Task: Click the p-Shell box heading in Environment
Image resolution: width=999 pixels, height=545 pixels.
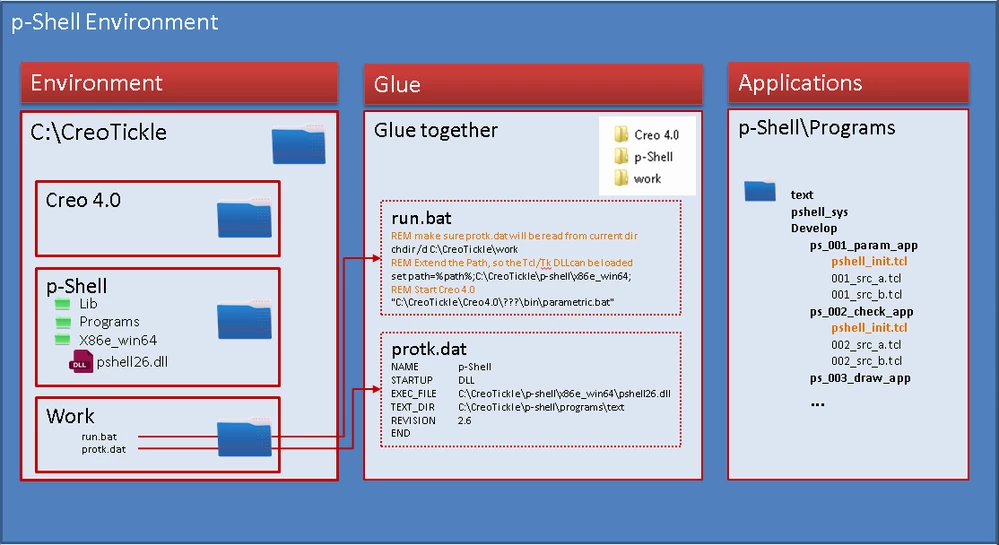Action: [76, 286]
